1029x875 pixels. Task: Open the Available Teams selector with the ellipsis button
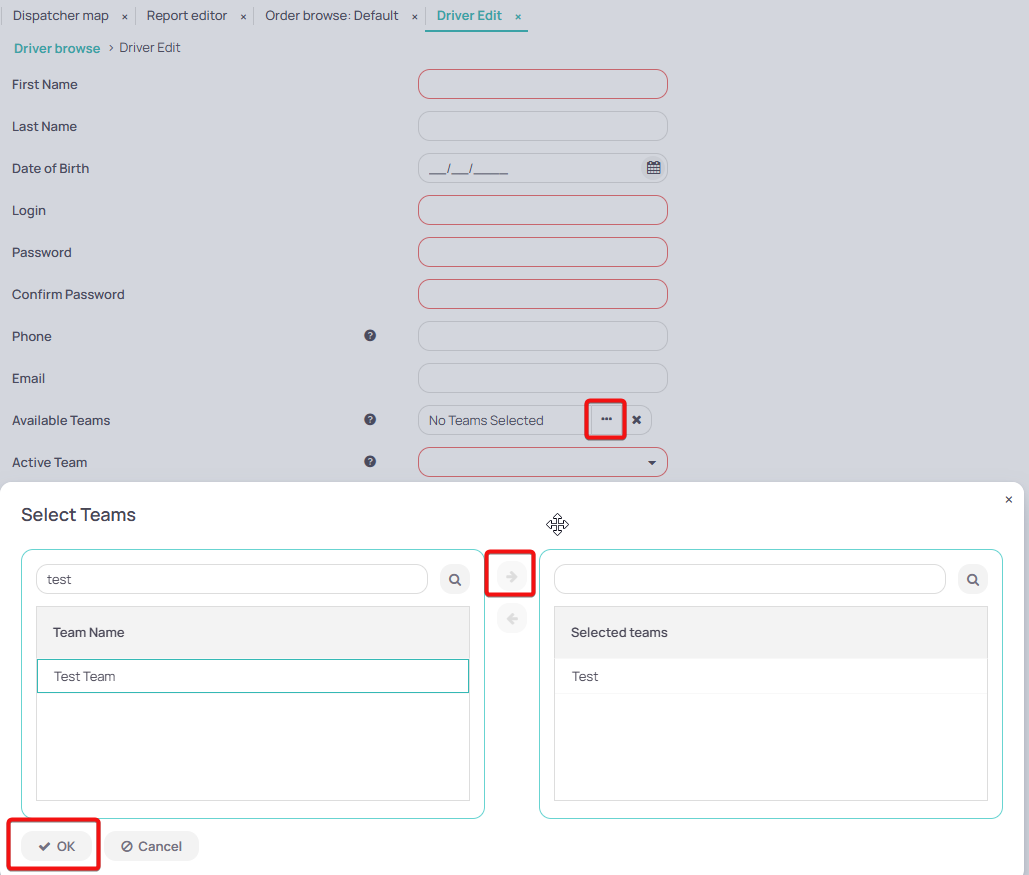tap(605, 419)
